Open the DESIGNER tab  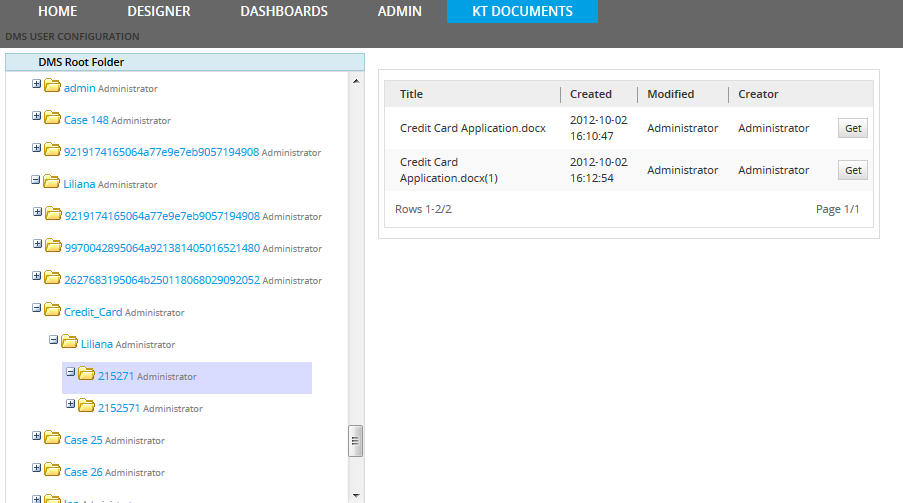pyautogui.click(x=159, y=12)
